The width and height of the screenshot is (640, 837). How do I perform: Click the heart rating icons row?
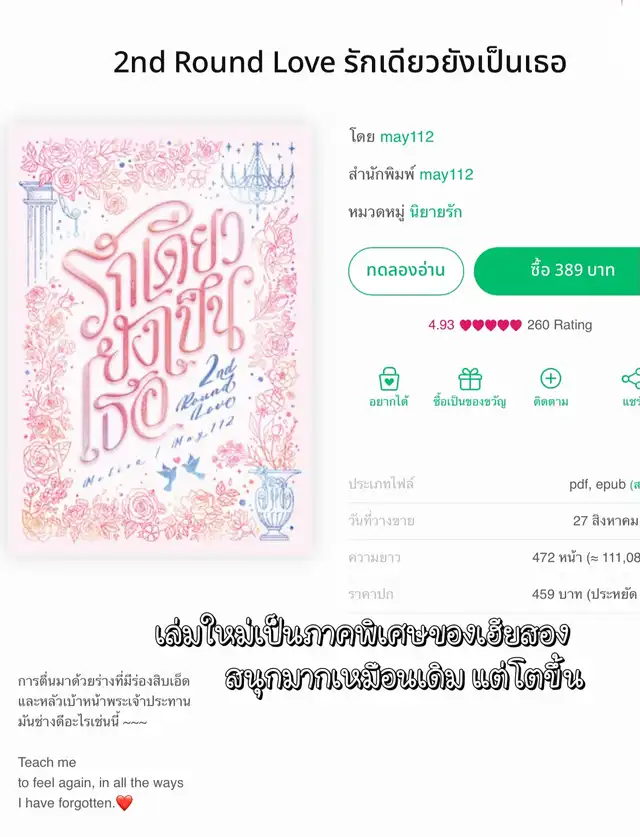(491, 325)
